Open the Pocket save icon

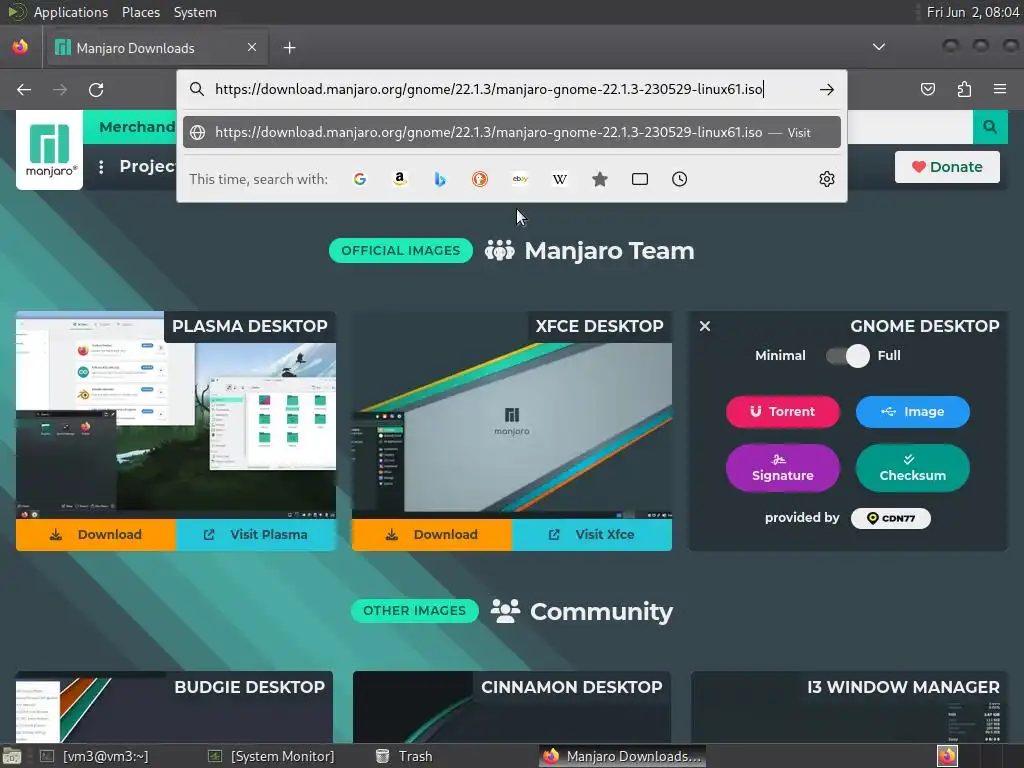pyautogui.click(x=927, y=89)
